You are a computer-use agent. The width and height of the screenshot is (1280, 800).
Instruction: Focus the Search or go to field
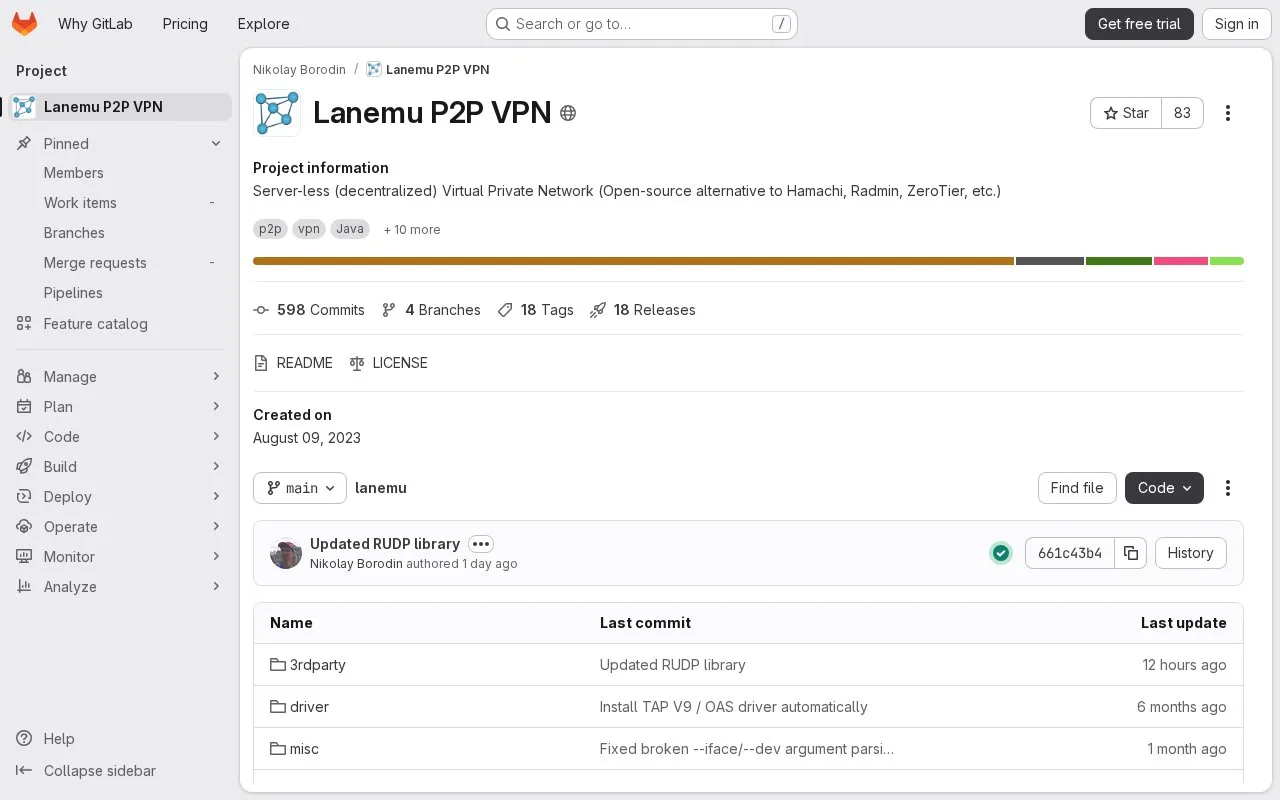(x=642, y=24)
